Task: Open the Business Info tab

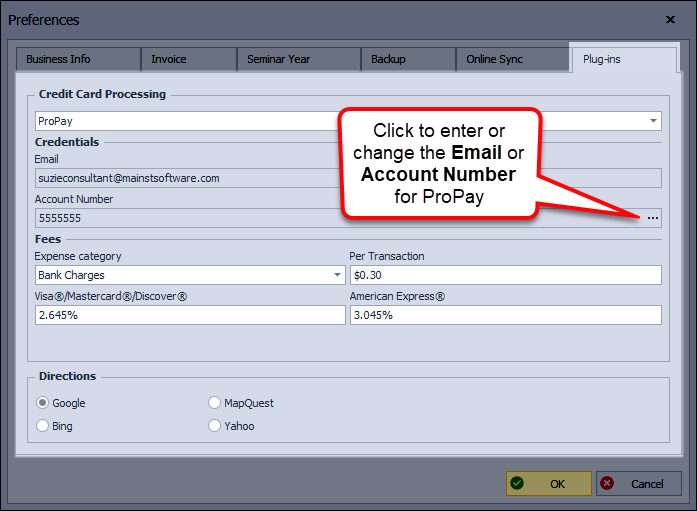Action: 78,59
